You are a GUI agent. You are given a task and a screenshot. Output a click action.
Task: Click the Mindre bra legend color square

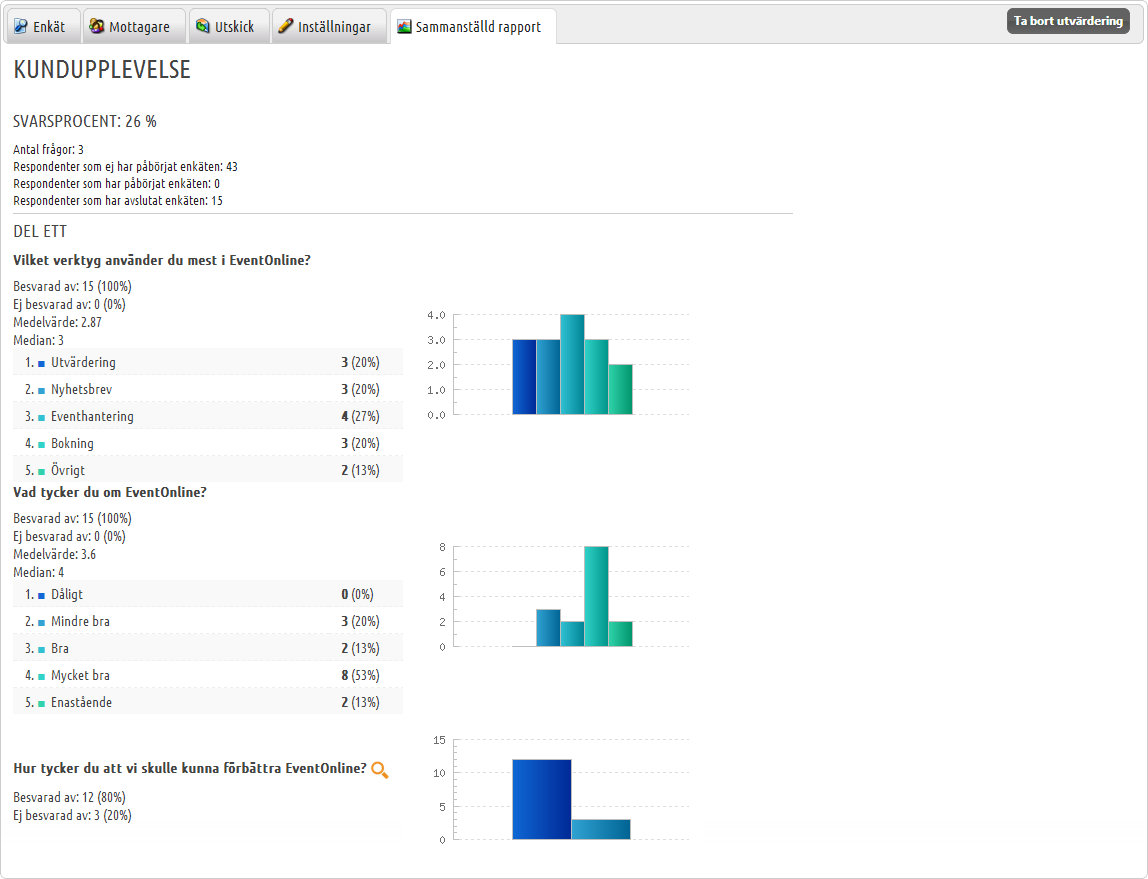click(42, 623)
